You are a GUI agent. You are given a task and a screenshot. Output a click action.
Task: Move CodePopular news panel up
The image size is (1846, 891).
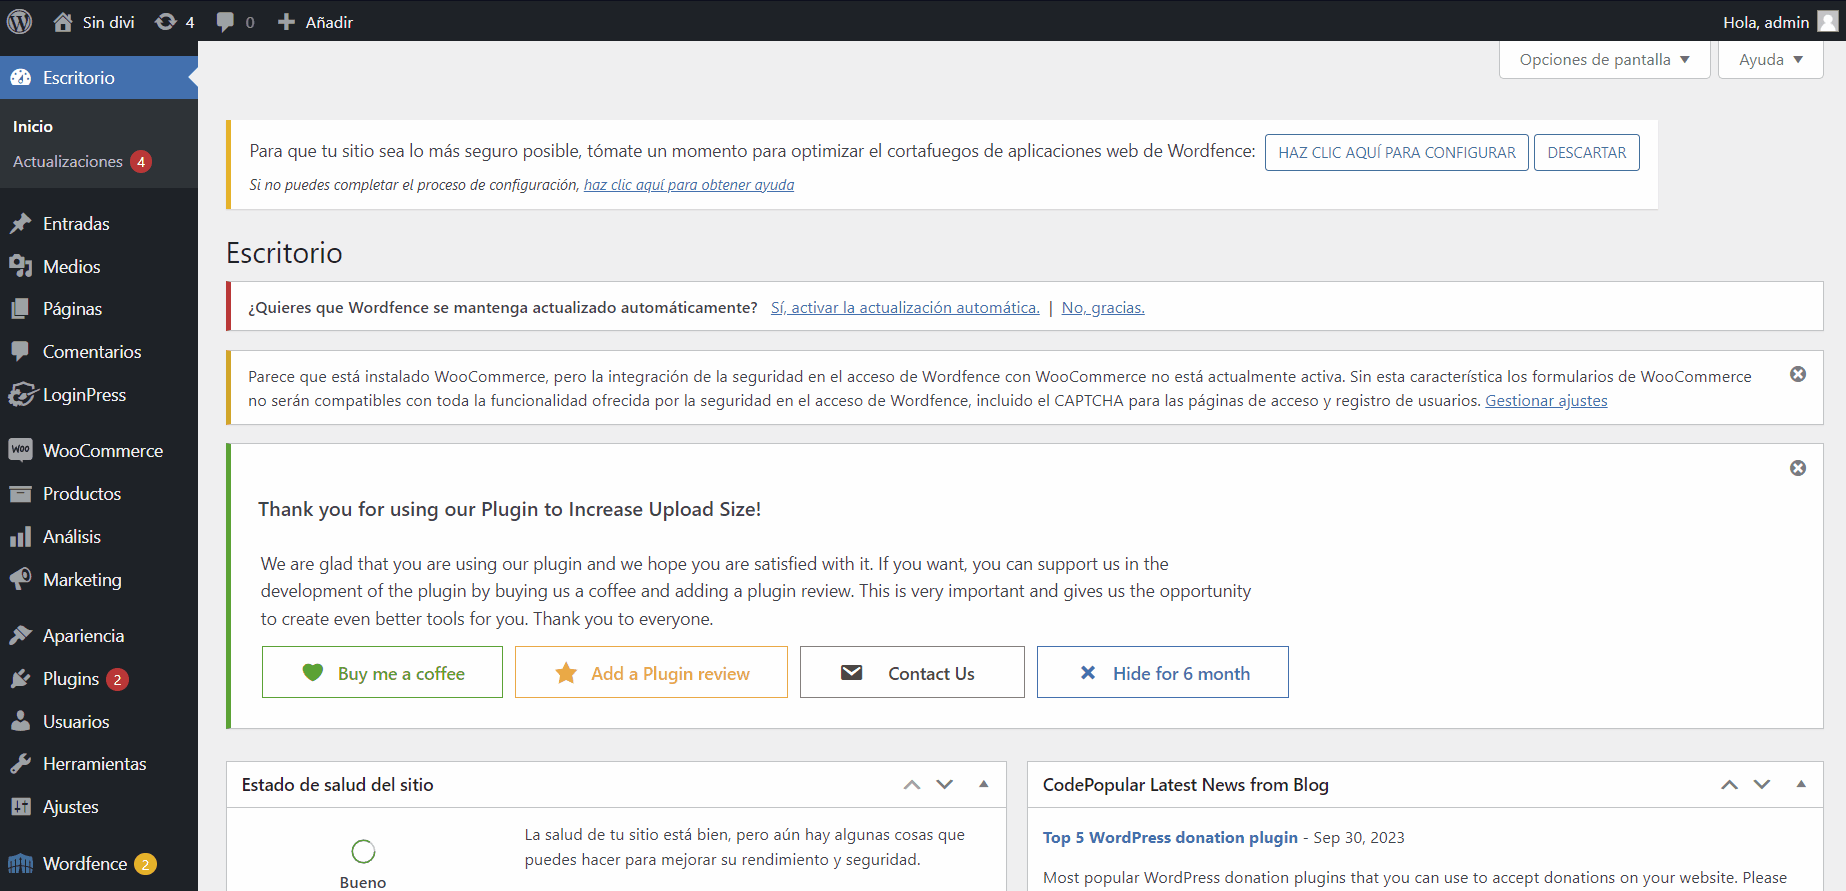1729,785
